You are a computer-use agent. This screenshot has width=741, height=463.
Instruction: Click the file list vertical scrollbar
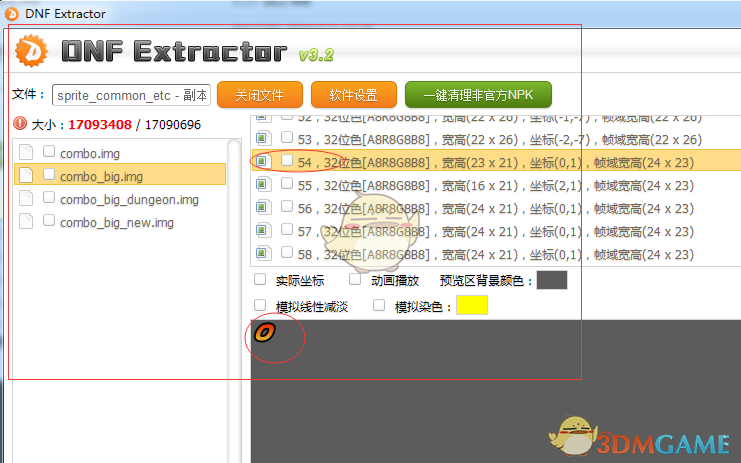click(x=234, y=300)
